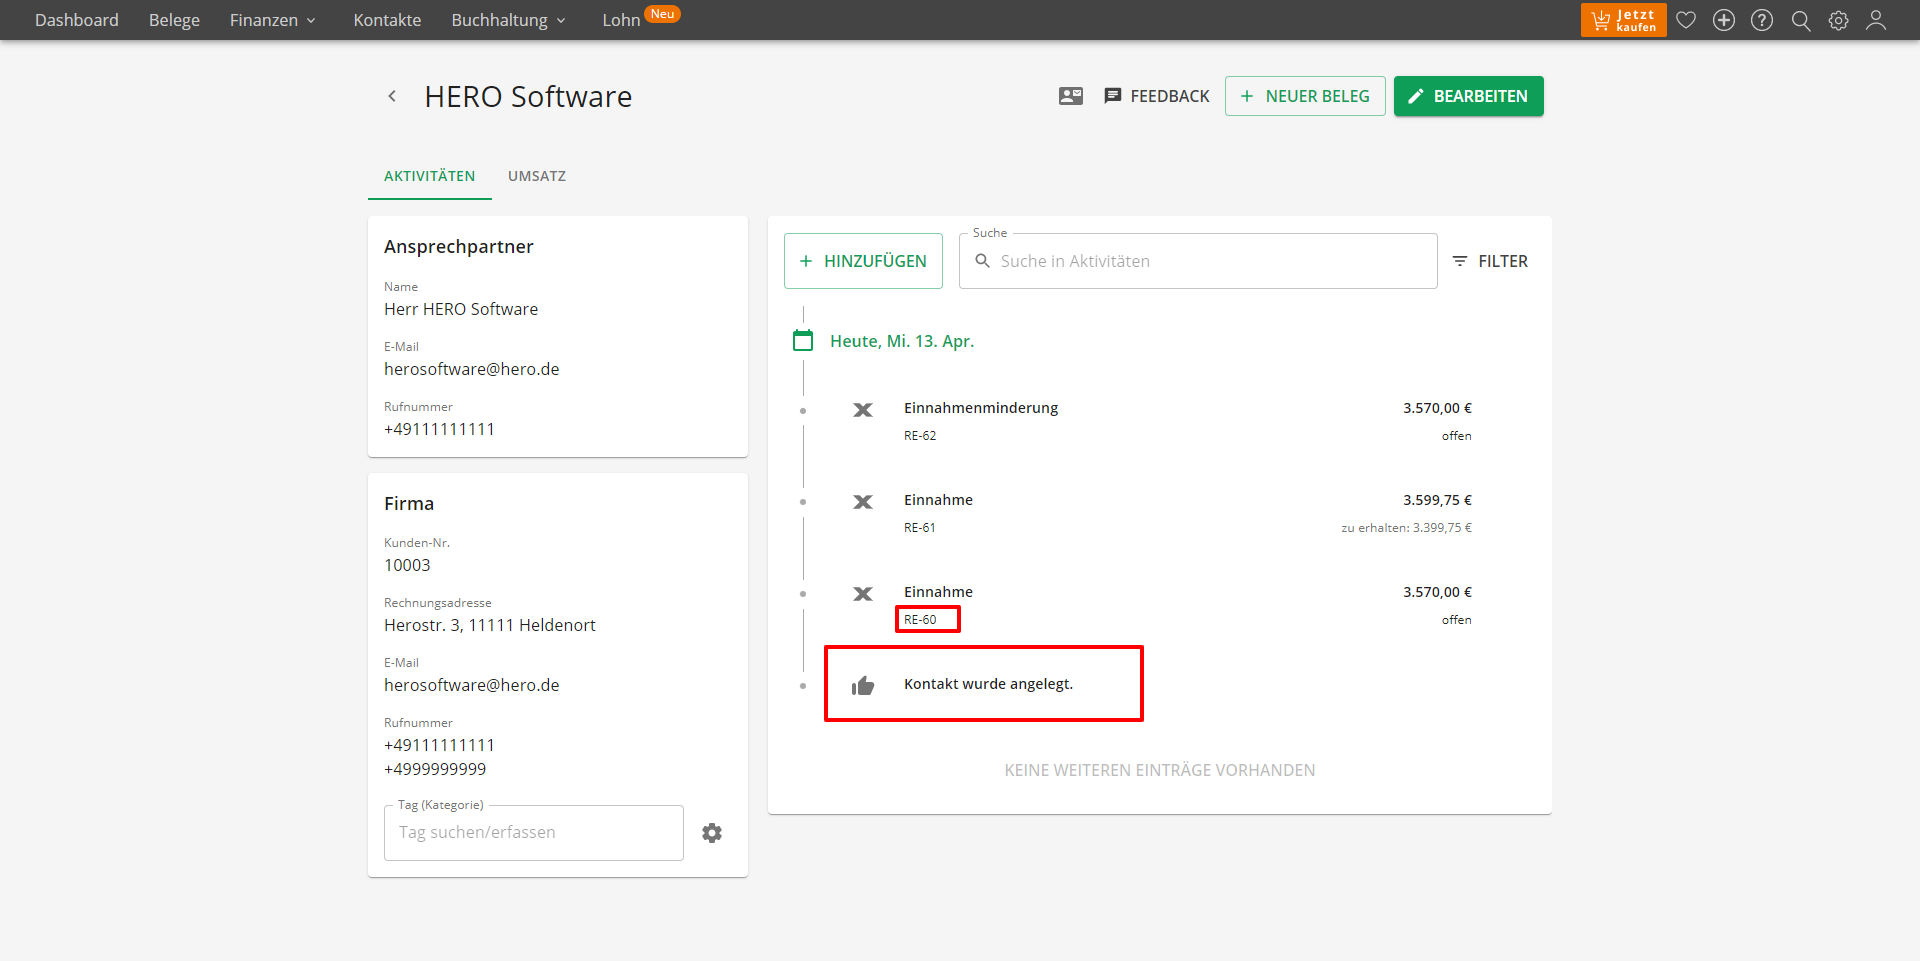Open the Belege menu item

174,20
